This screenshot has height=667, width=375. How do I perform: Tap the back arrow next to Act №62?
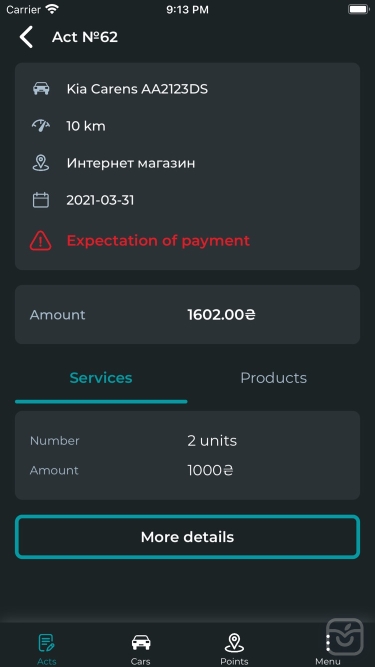click(x=26, y=37)
